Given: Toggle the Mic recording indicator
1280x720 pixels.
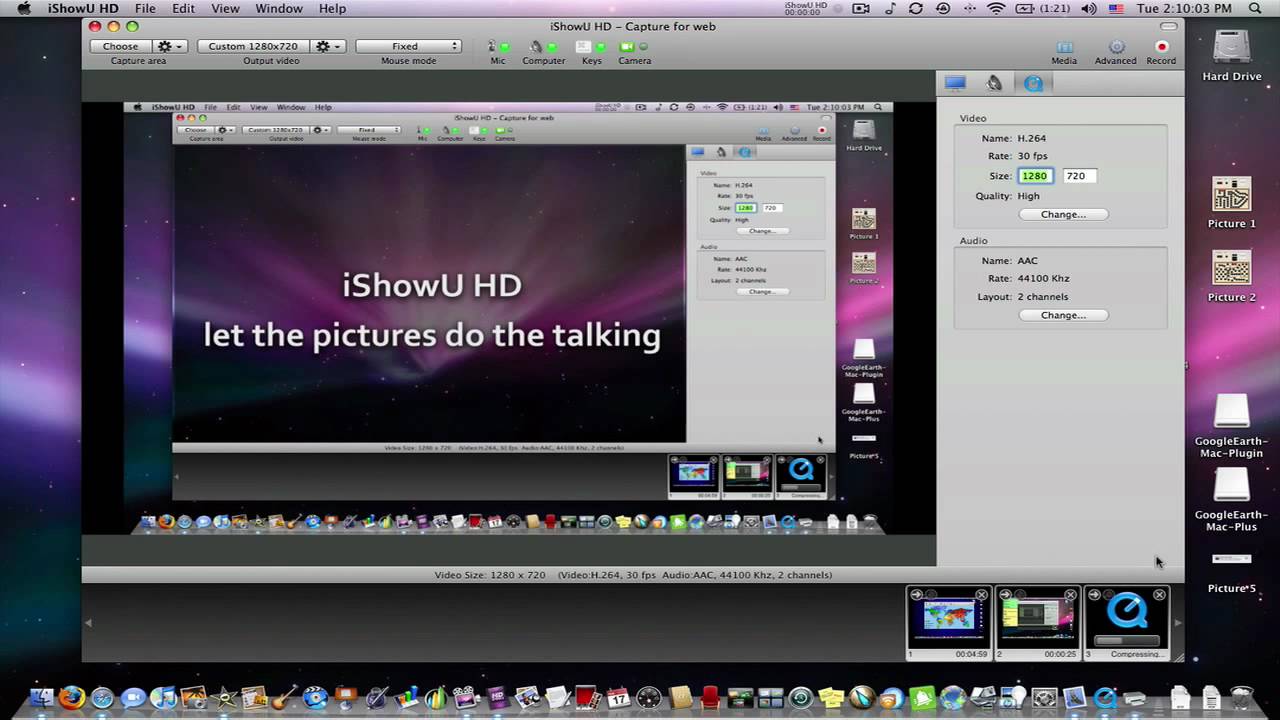Looking at the screenshot, I should coord(497,47).
